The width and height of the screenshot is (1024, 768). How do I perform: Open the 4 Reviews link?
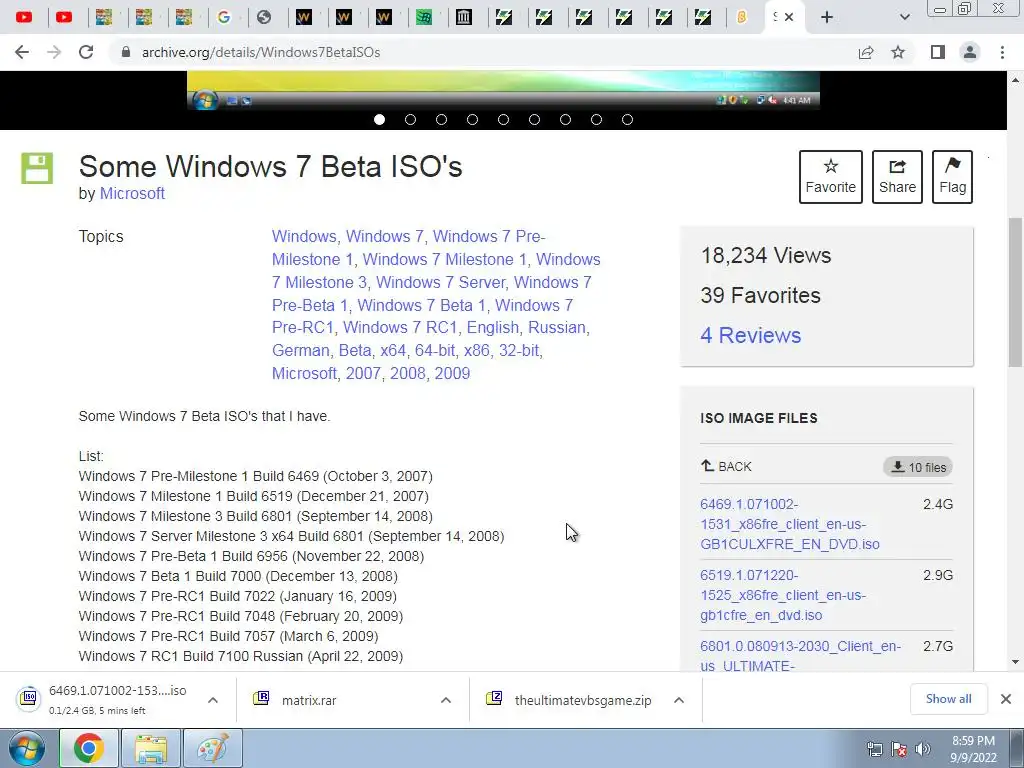(x=750, y=335)
